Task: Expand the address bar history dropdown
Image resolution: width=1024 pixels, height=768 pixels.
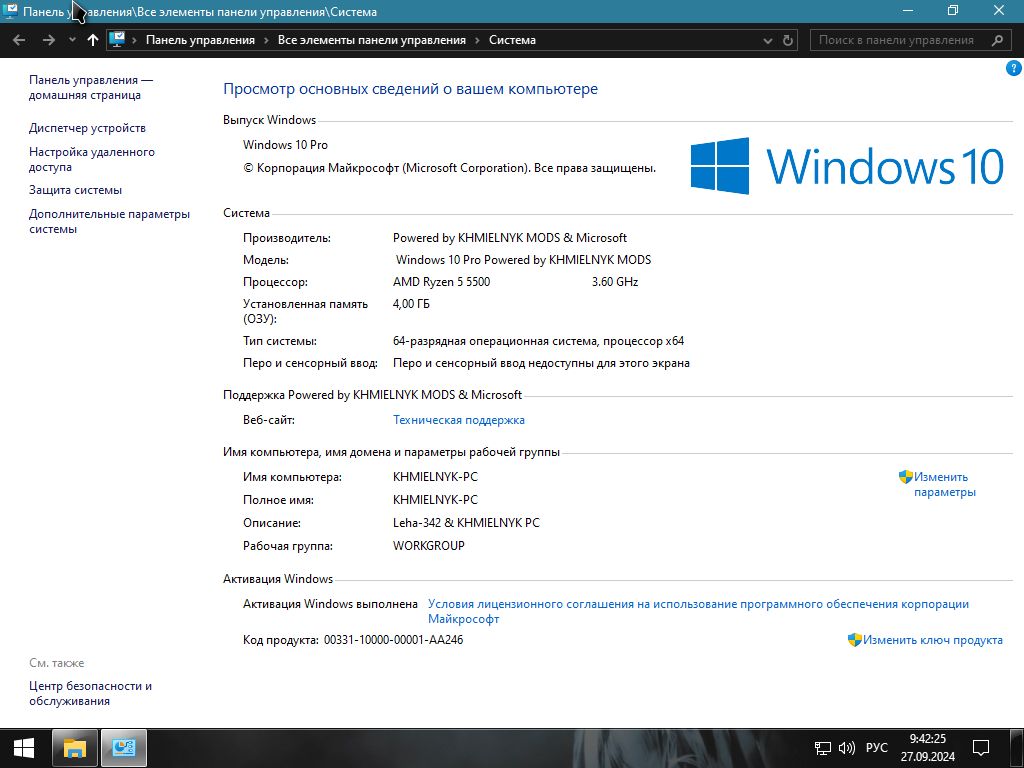Action: pos(768,40)
